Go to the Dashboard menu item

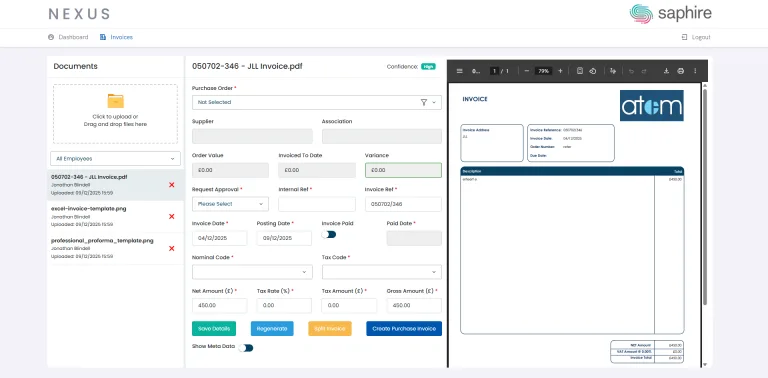click(68, 37)
